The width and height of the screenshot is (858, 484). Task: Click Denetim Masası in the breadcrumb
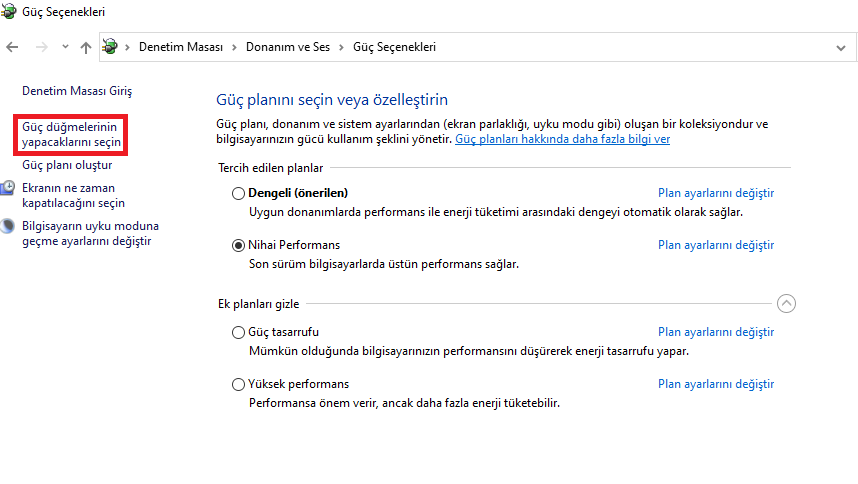pyautogui.click(x=181, y=47)
